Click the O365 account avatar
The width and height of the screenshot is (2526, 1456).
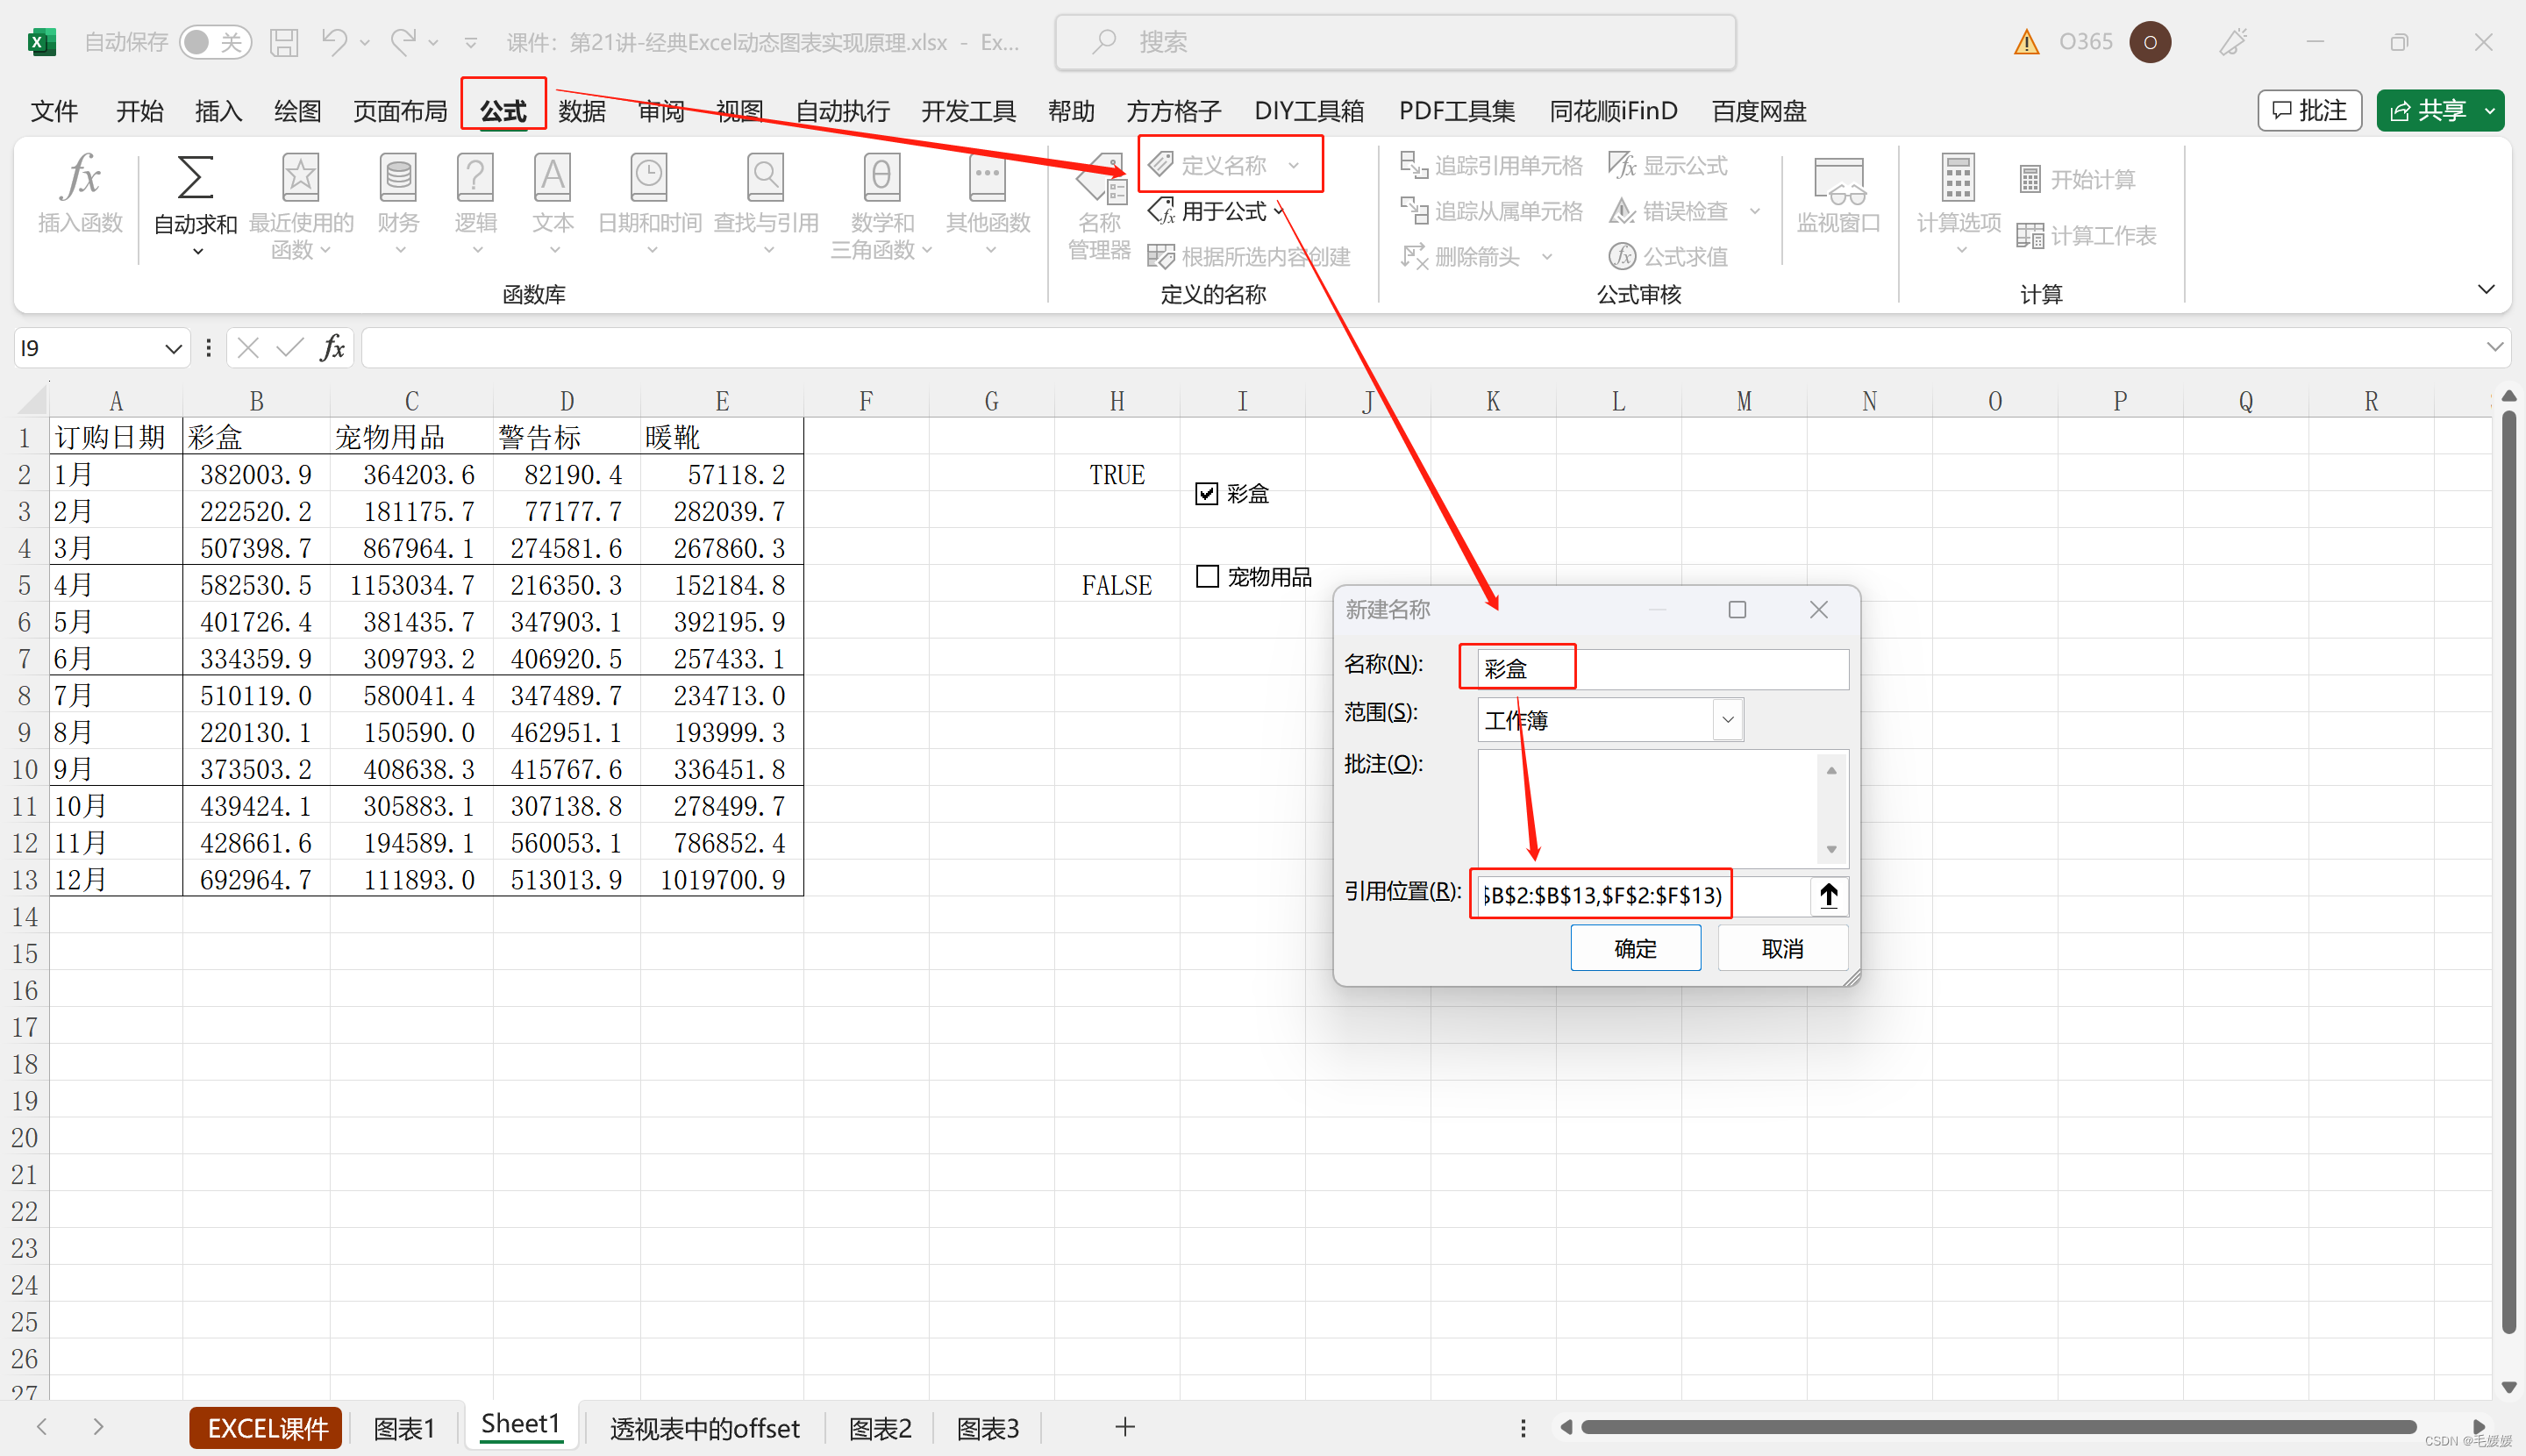(x=2150, y=42)
